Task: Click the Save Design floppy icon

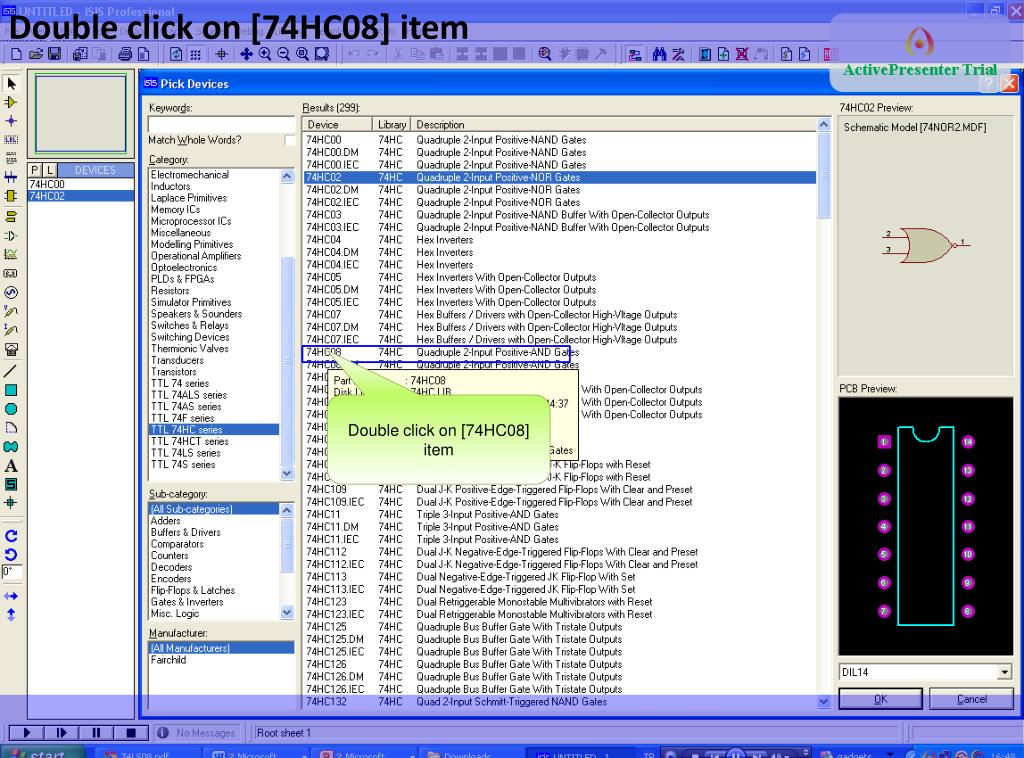Action: tap(55, 54)
